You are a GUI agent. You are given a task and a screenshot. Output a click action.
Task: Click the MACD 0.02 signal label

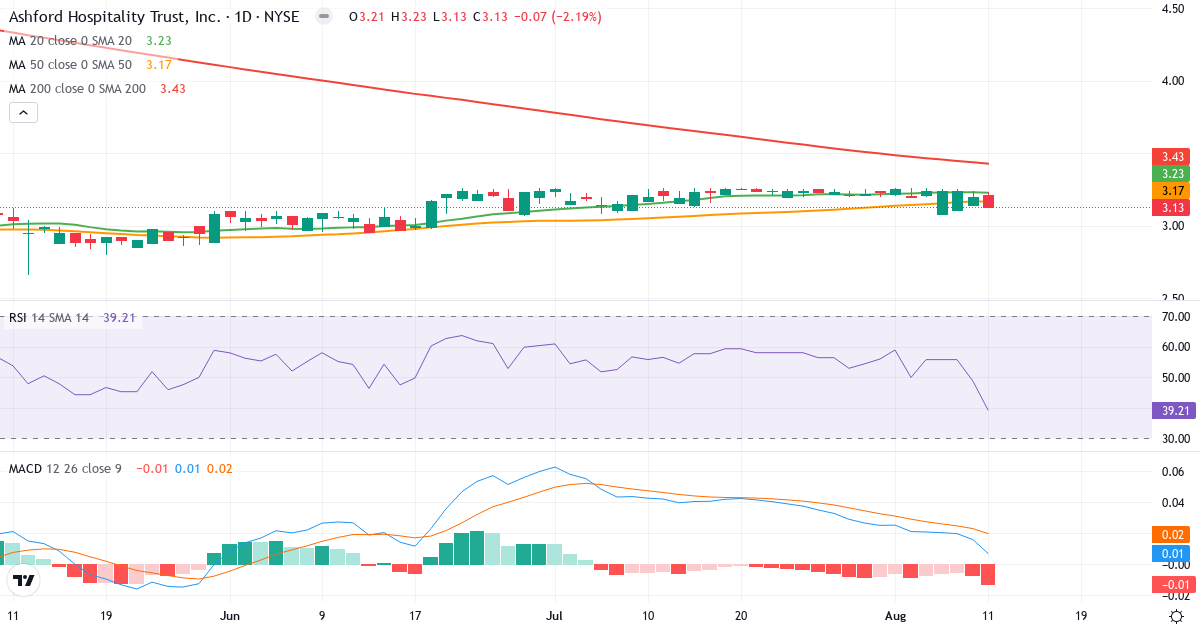(x=1172, y=534)
